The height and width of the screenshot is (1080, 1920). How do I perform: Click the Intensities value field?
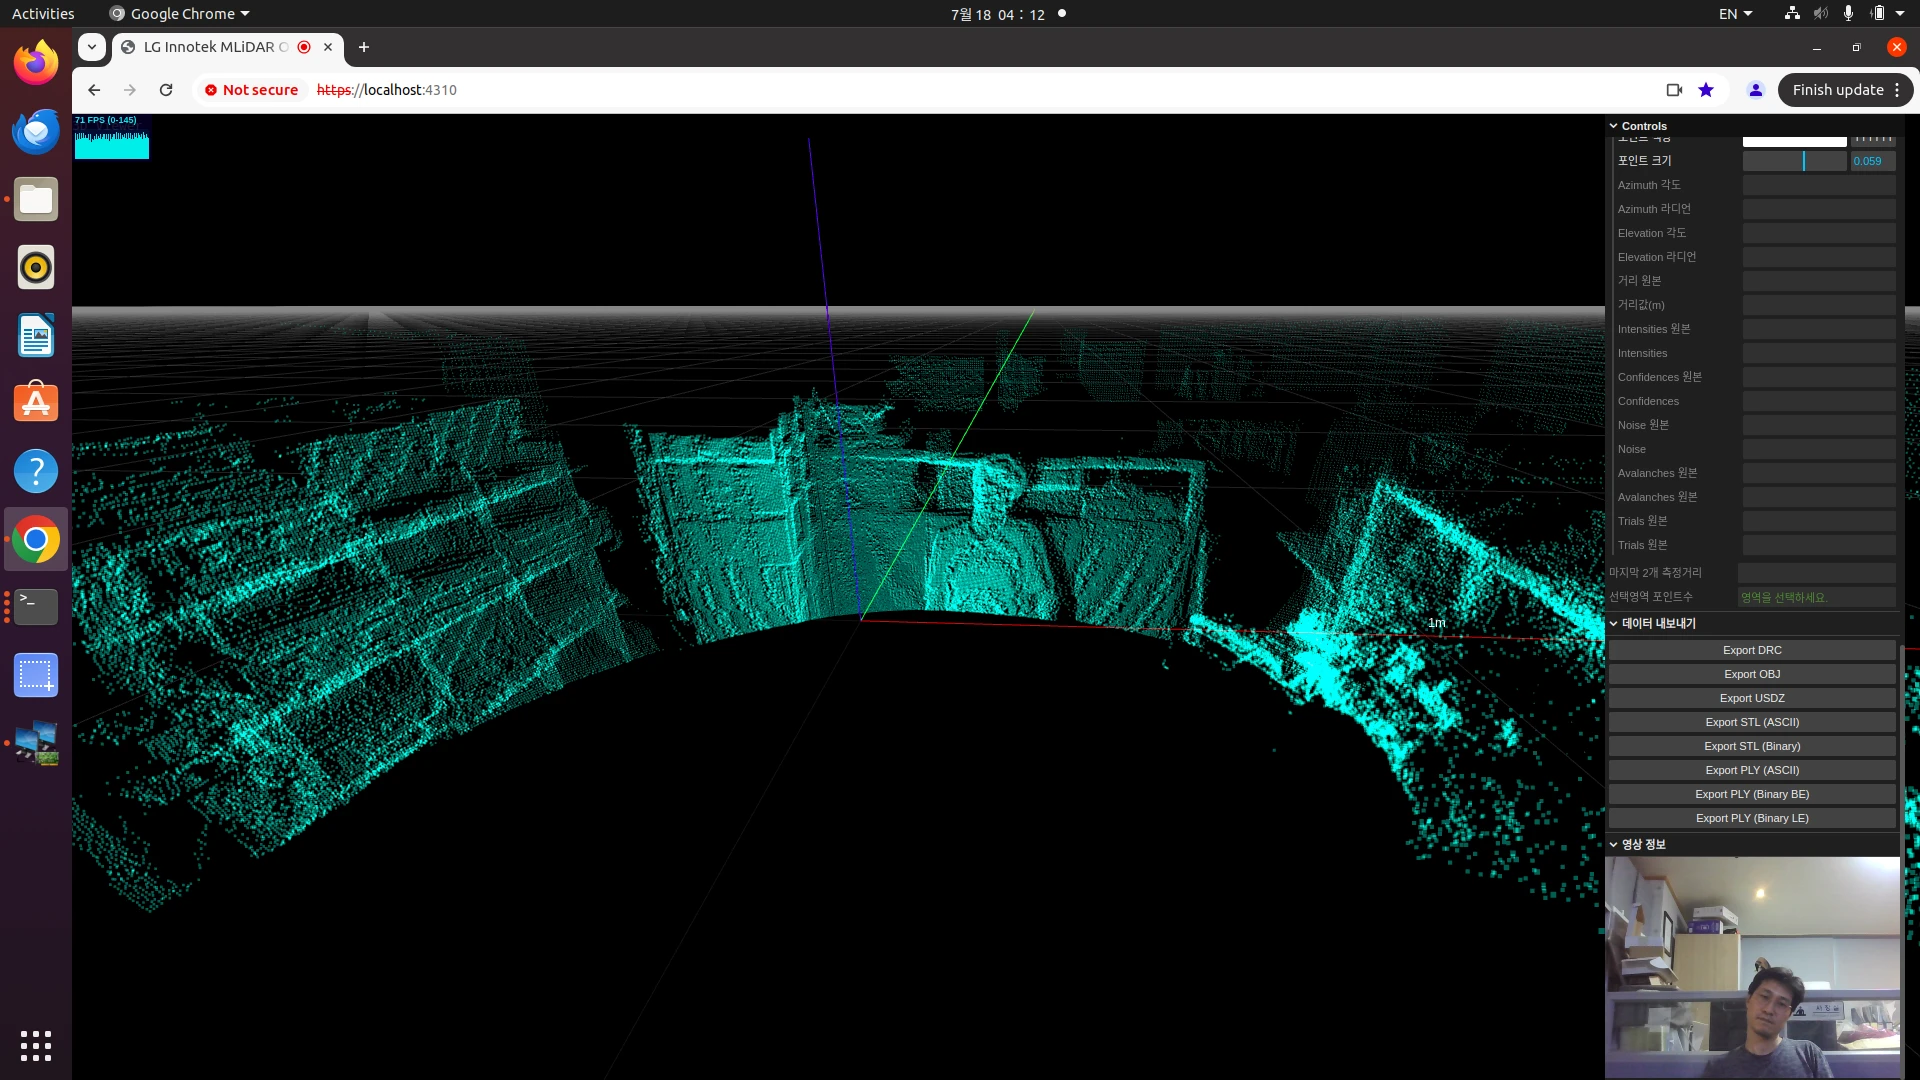1819,353
